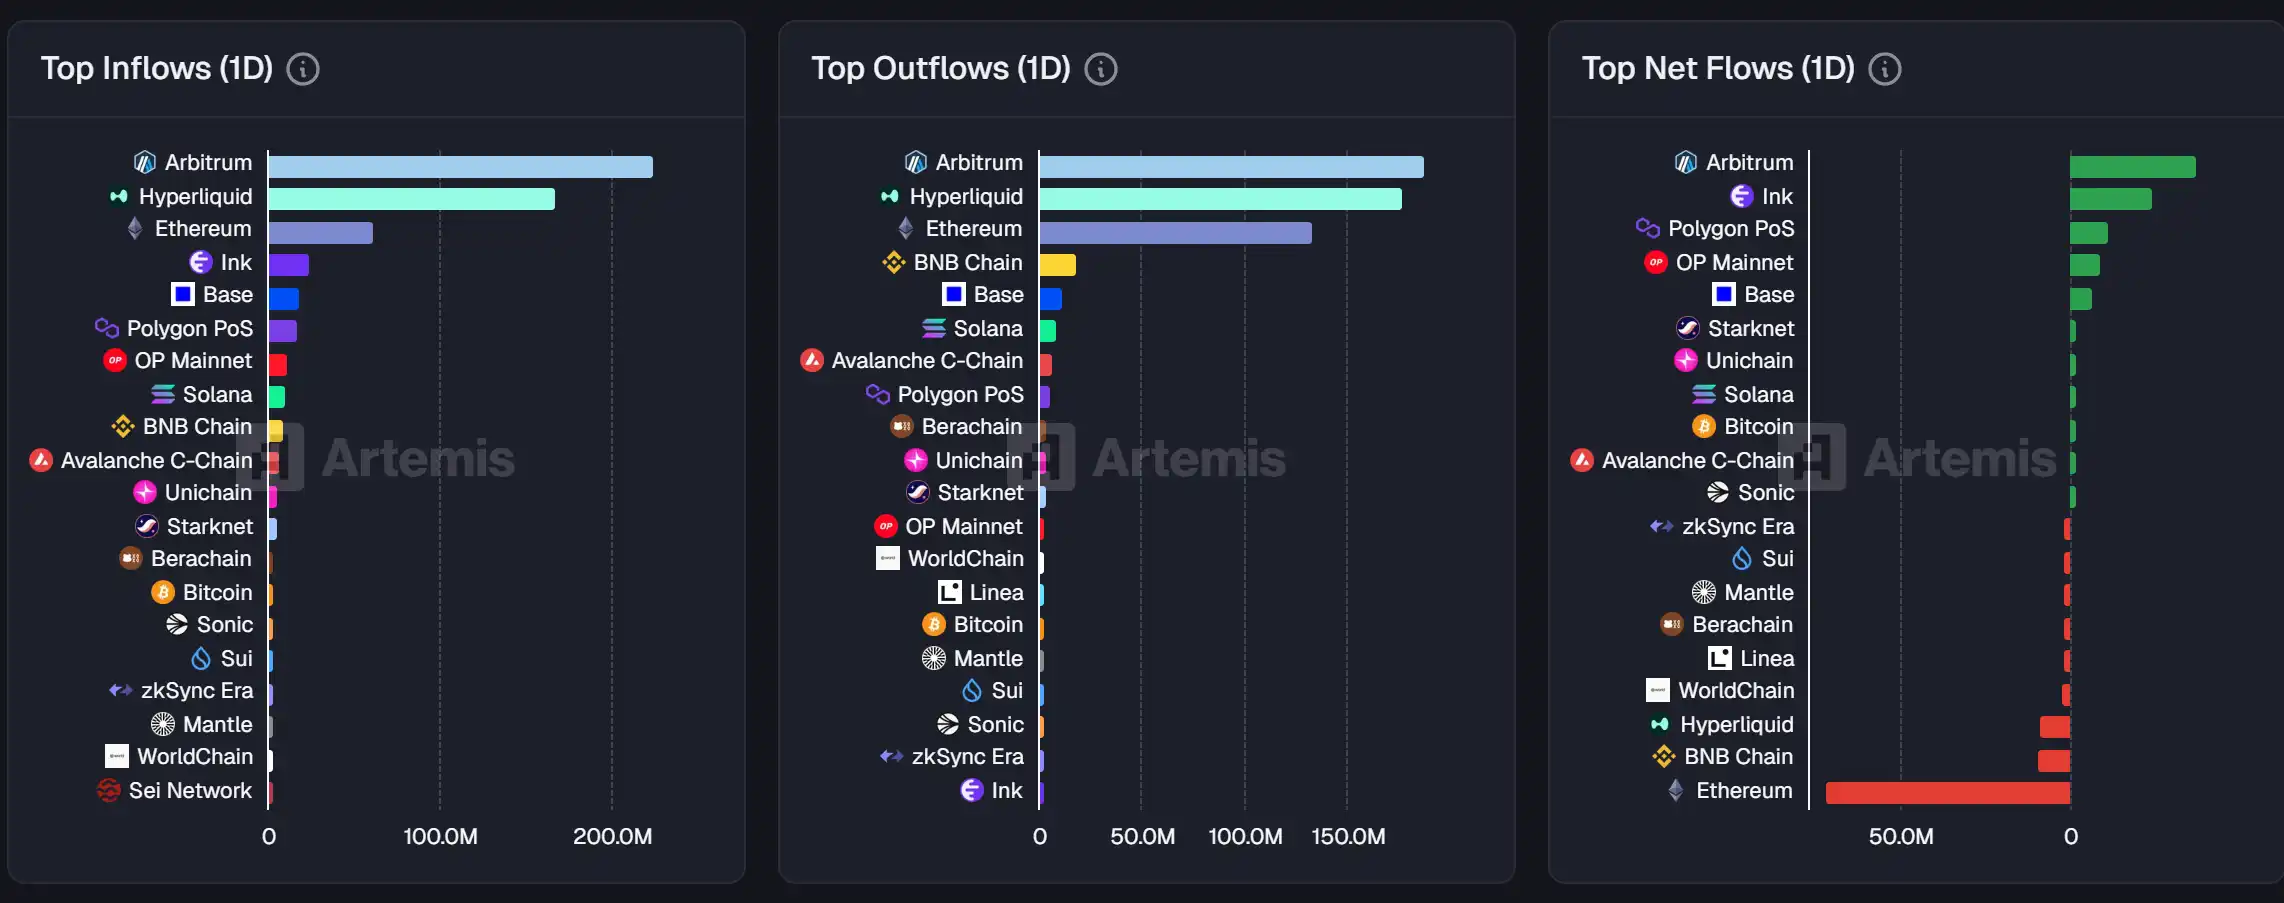Select the zkSync Era icon in Top Net Flows
The height and width of the screenshot is (903, 2284).
[1661, 526]
